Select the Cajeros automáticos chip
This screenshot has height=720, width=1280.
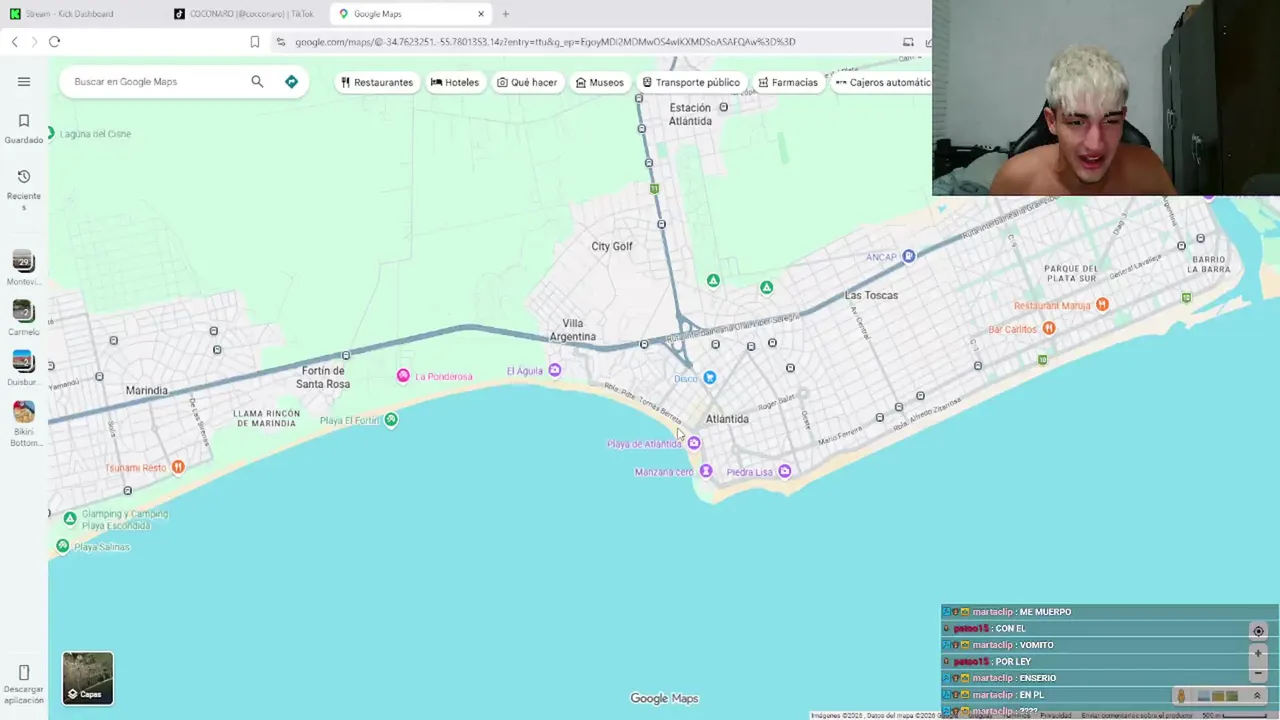(882, 82)
